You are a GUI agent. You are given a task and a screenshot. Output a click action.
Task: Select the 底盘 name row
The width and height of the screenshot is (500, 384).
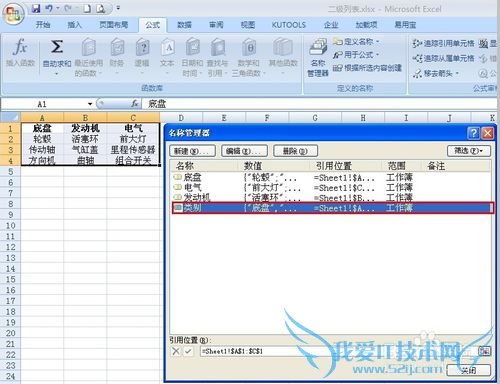tap(331, 177)
